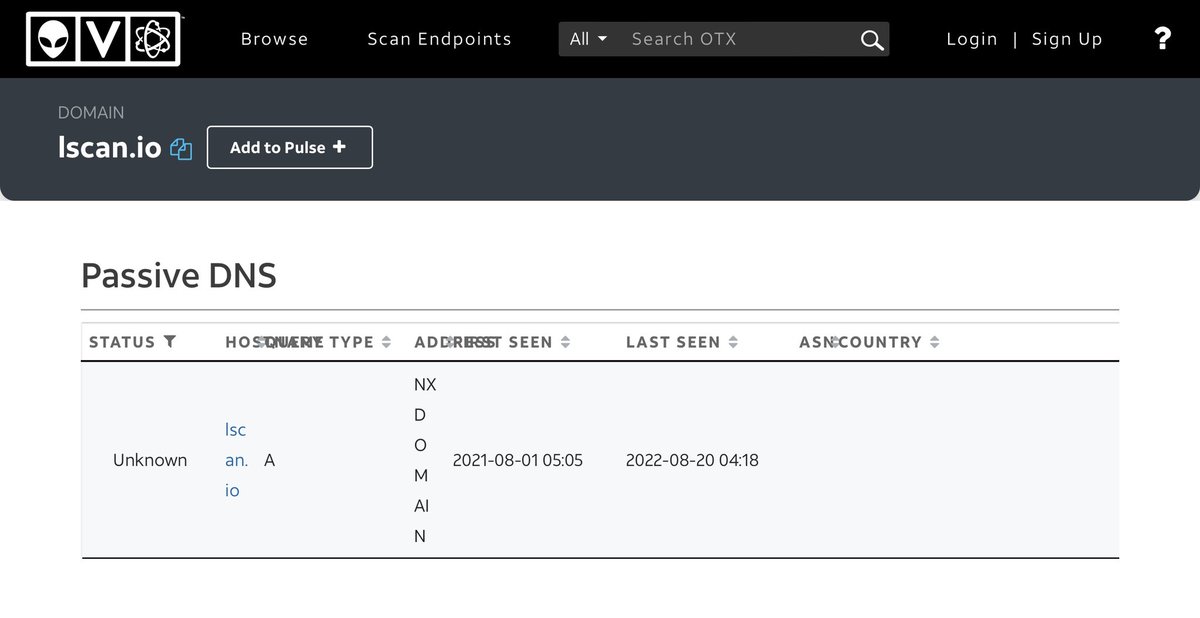Open the Browse menu
Image resolution: width=1200 pixels, height=618 pixels.
(274, 39)
